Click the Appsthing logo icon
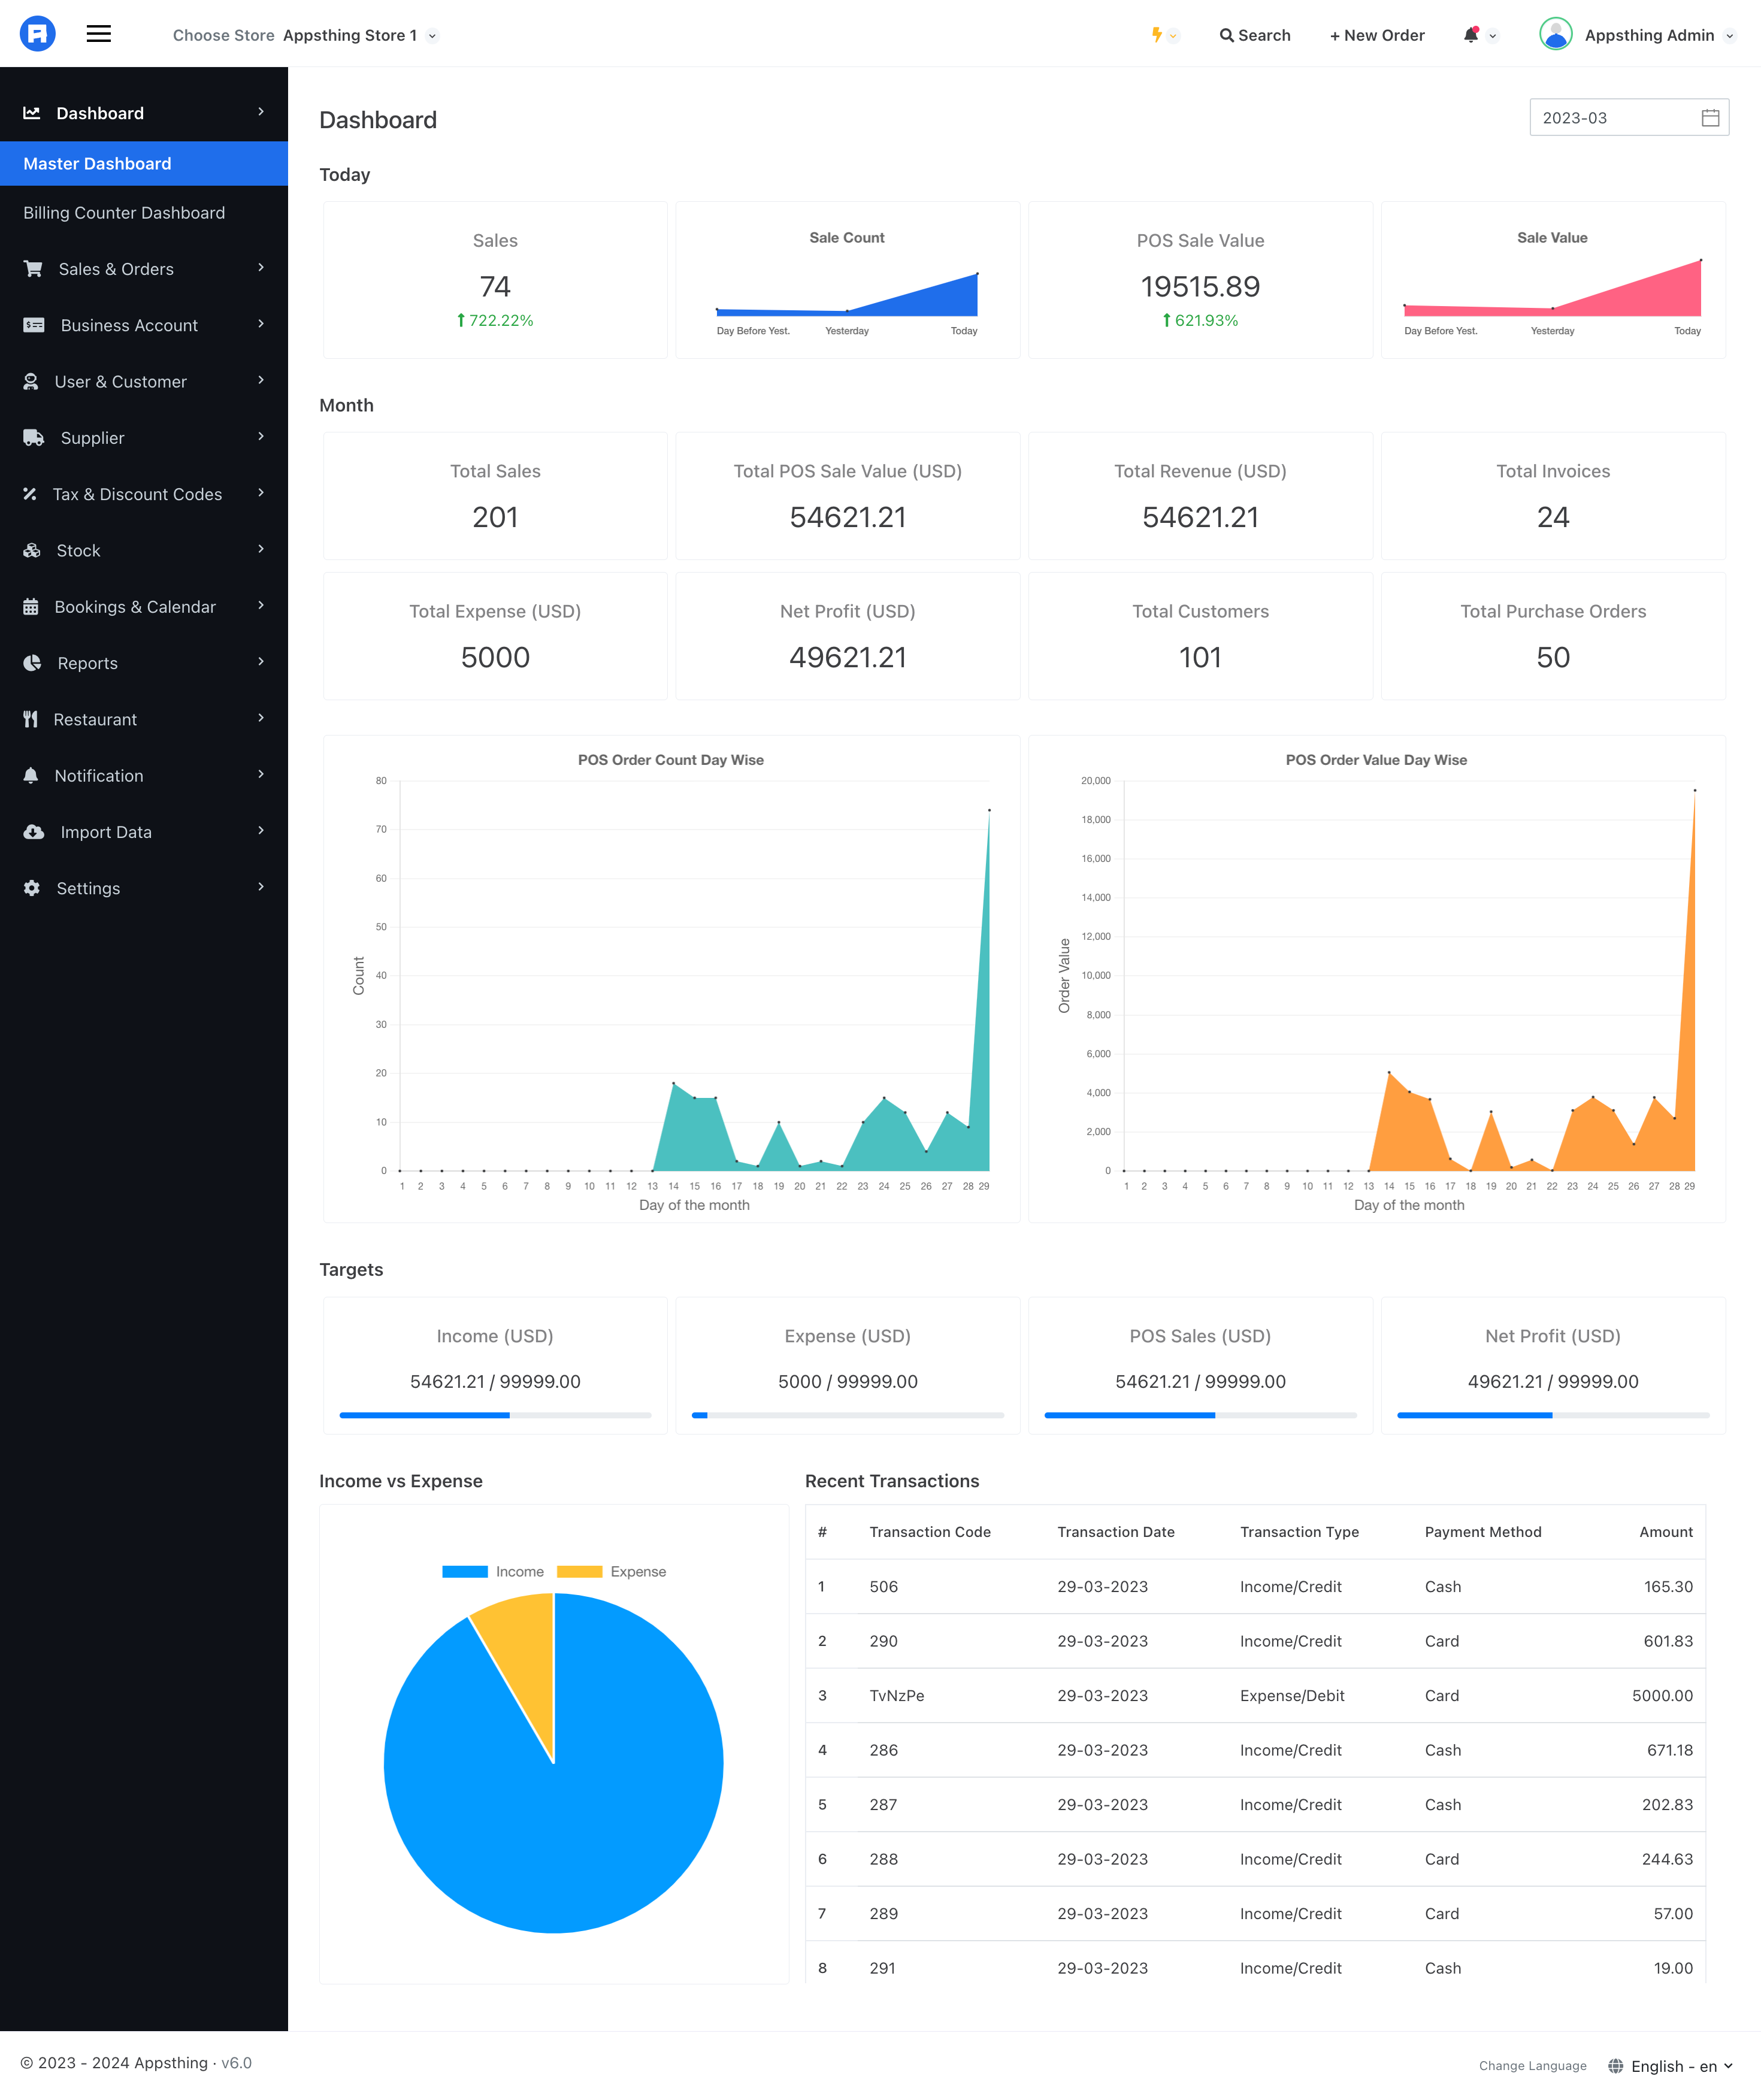The width and height of the screenshot is (1761, 2100). [37, 34]
